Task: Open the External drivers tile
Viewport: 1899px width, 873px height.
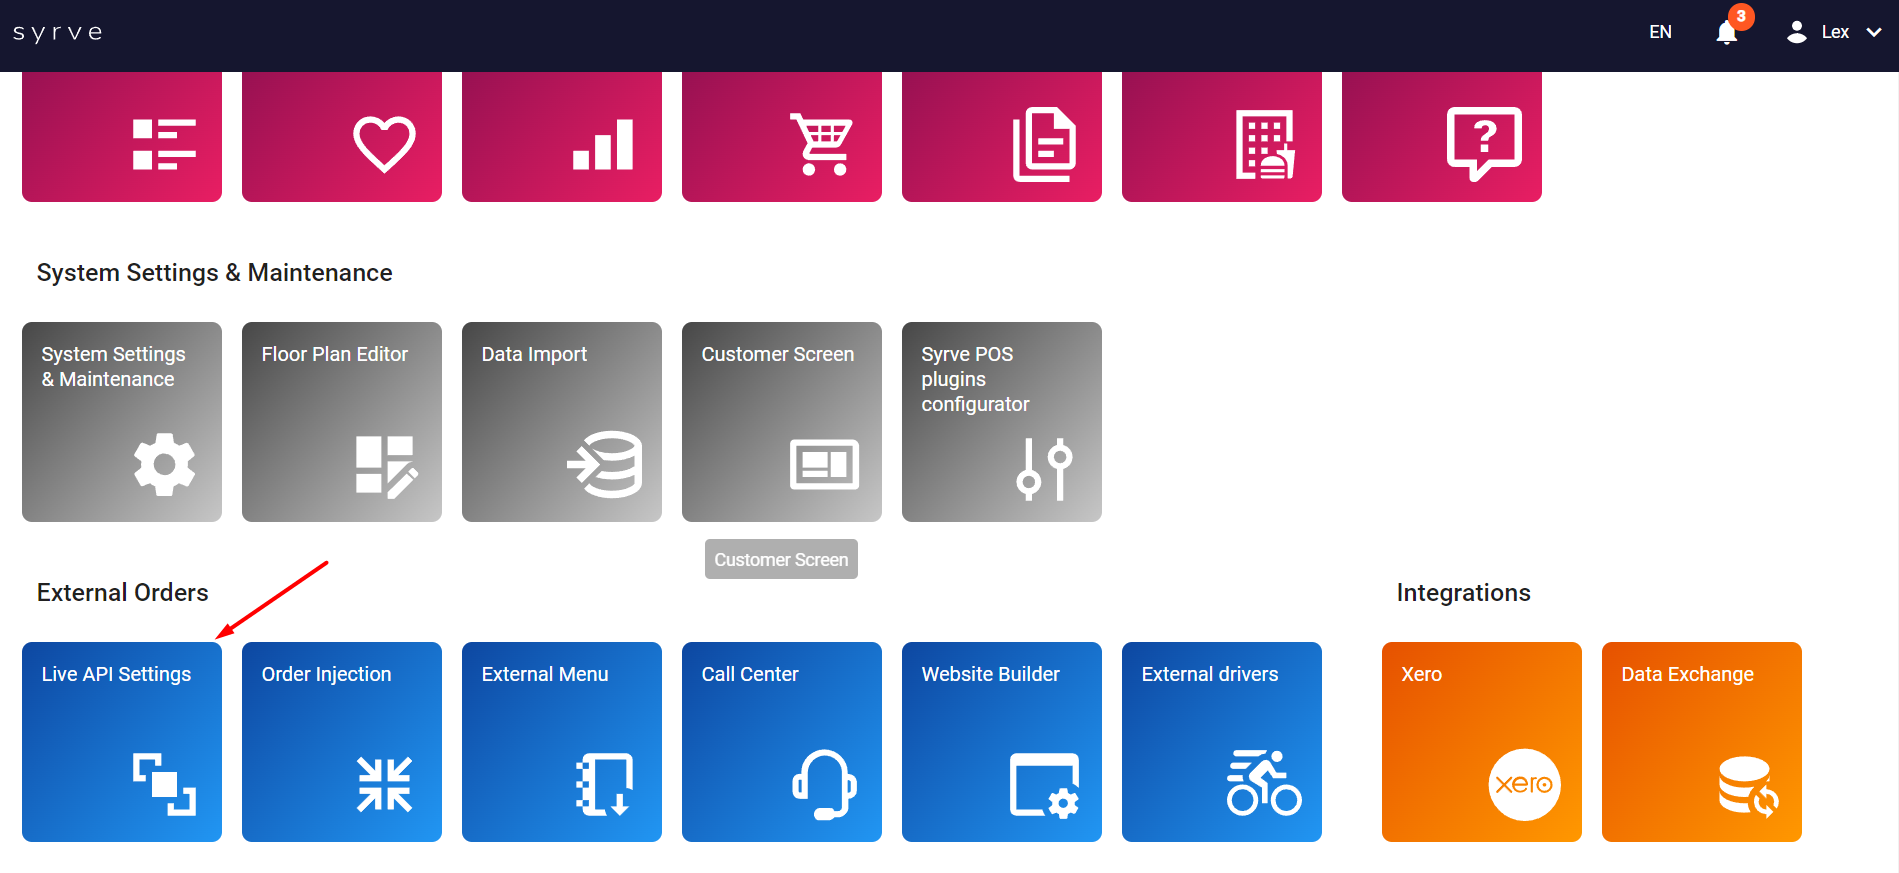Action: click(x=1222, y=741)
